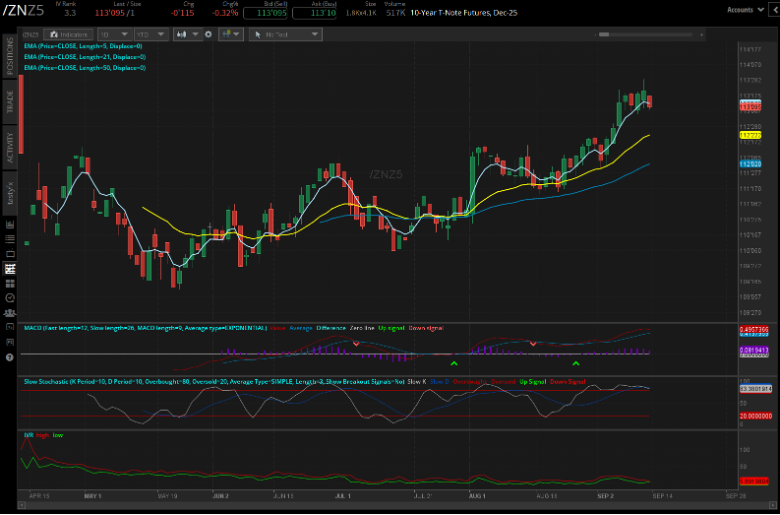Open the Indicators panel
The height and width of the screenshot is (515, 780).
70,34
